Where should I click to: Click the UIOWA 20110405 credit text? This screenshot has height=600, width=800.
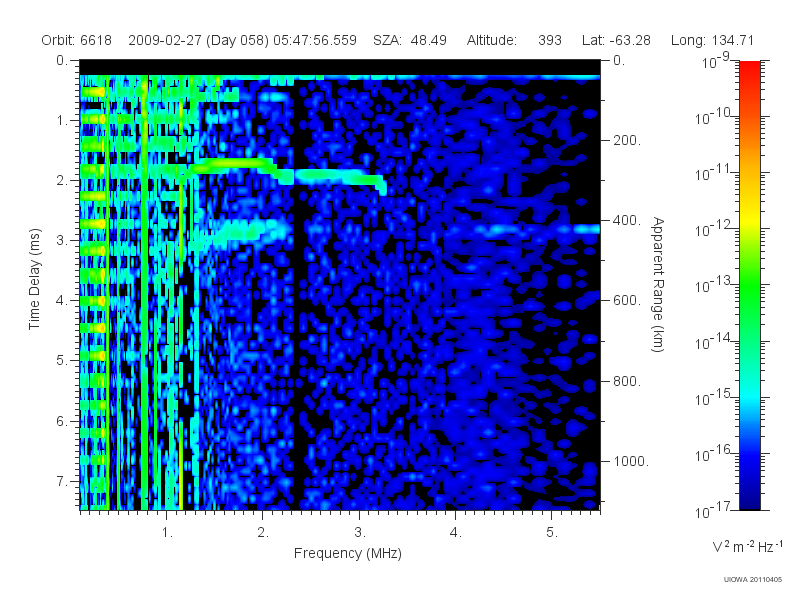pos(753,580)
